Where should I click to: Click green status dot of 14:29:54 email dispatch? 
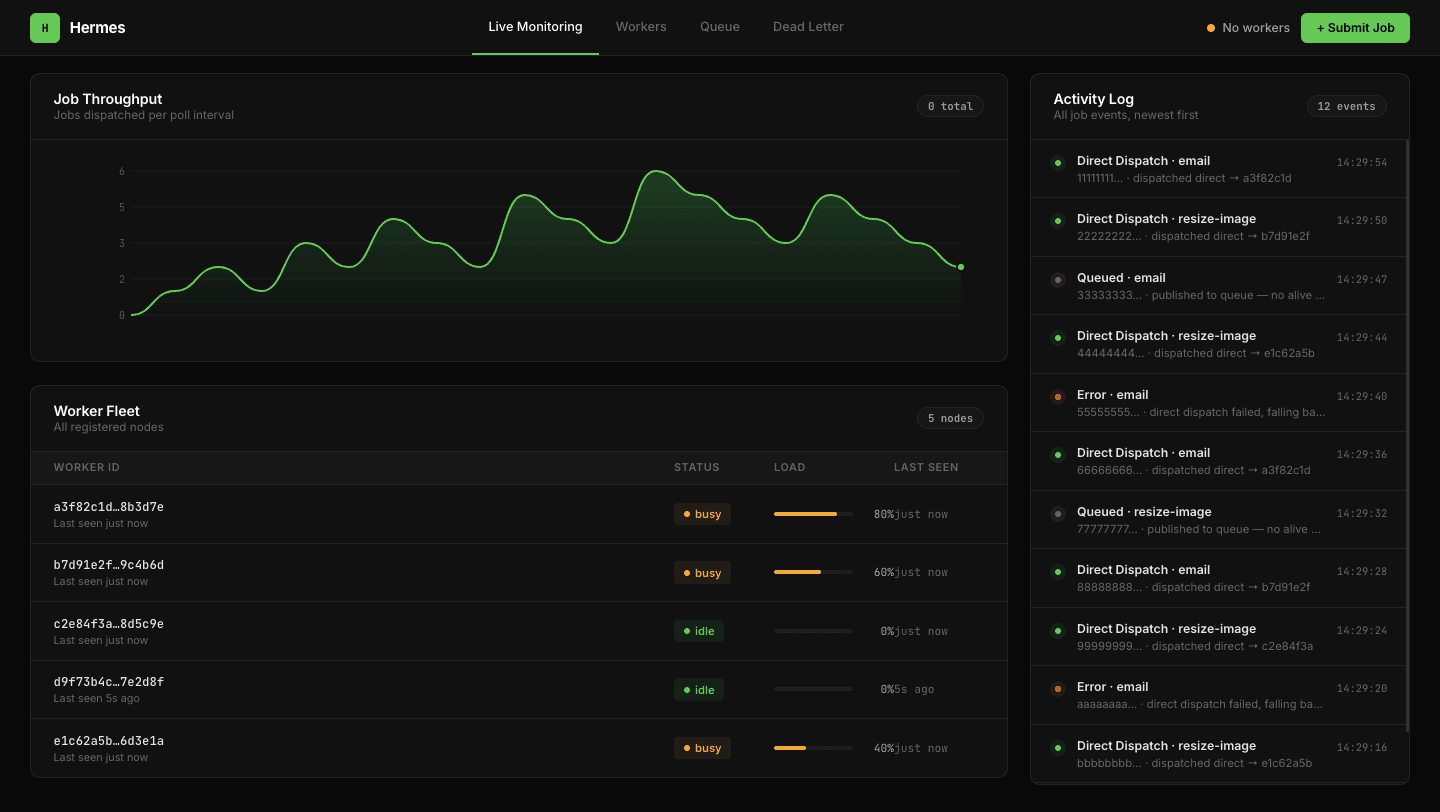[1058, 163]
